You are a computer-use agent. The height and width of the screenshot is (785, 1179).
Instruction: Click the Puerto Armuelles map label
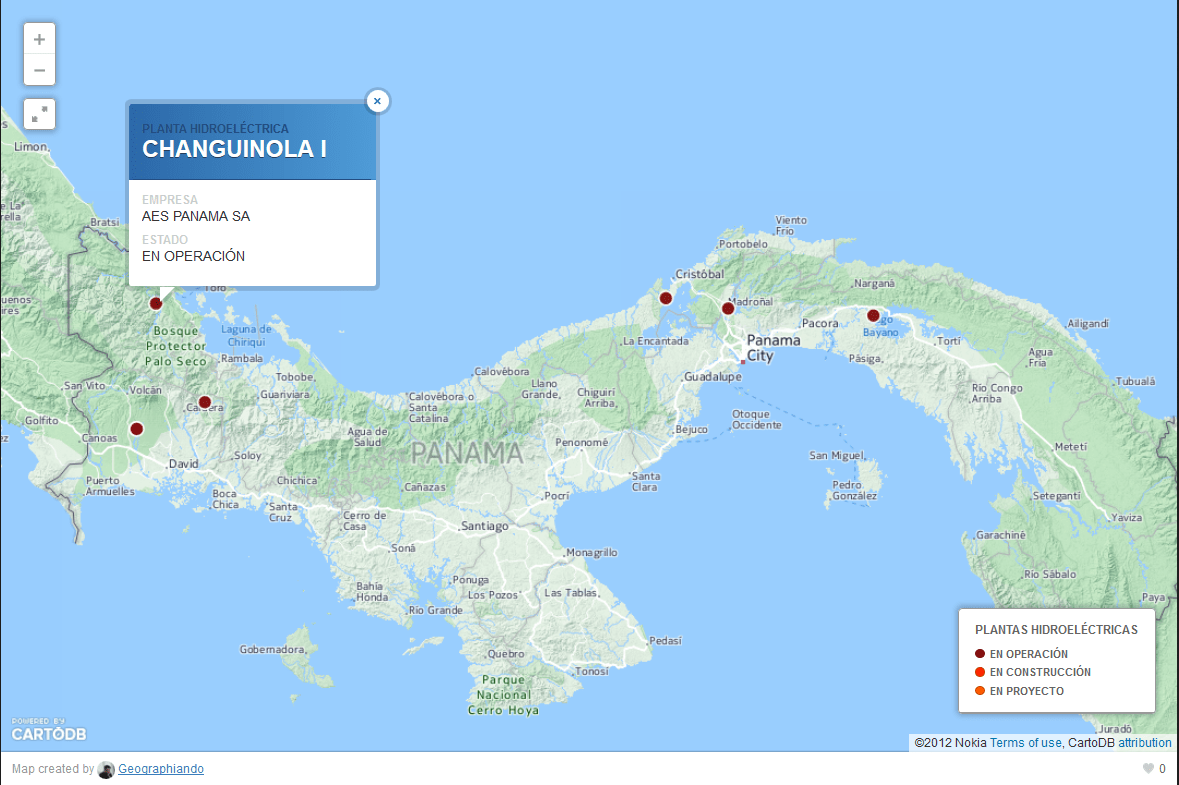coord(110,486)
